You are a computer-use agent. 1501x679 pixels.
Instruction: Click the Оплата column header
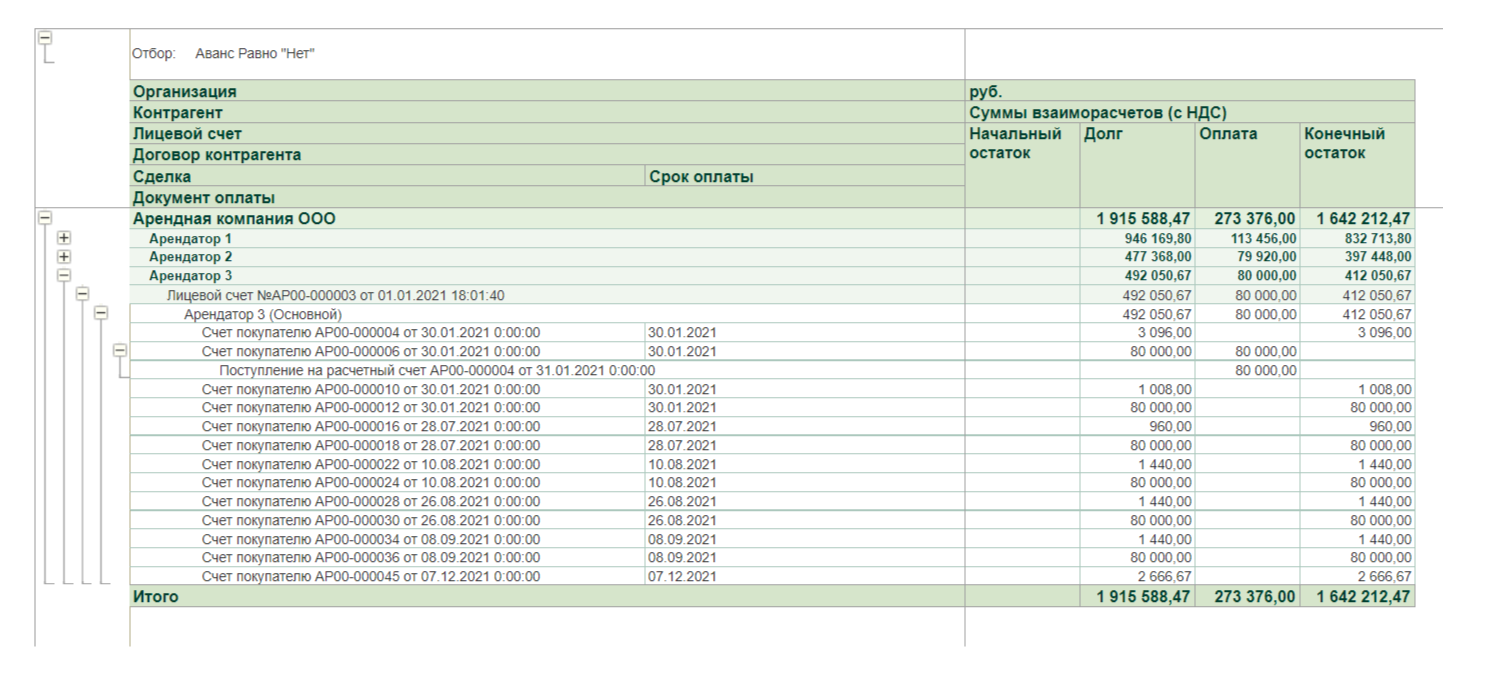(1224, 133)
